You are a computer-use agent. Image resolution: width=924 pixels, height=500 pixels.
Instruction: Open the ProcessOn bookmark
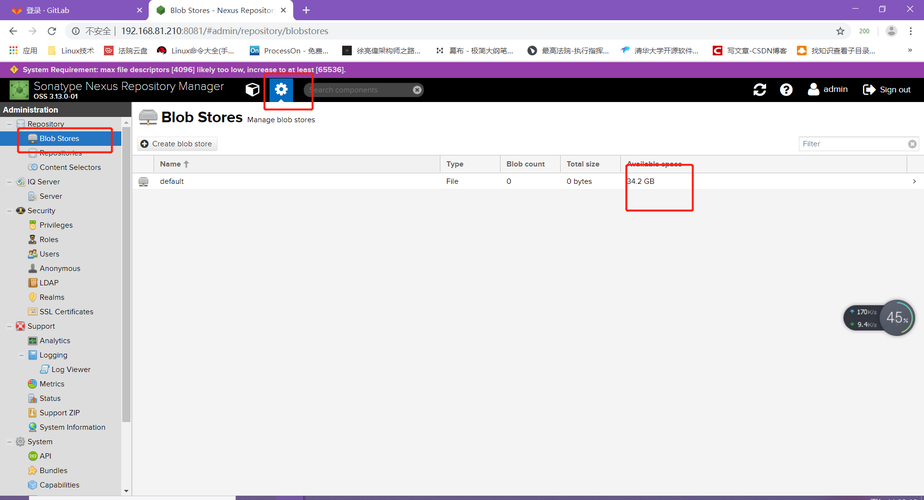[x=289, y=51]
